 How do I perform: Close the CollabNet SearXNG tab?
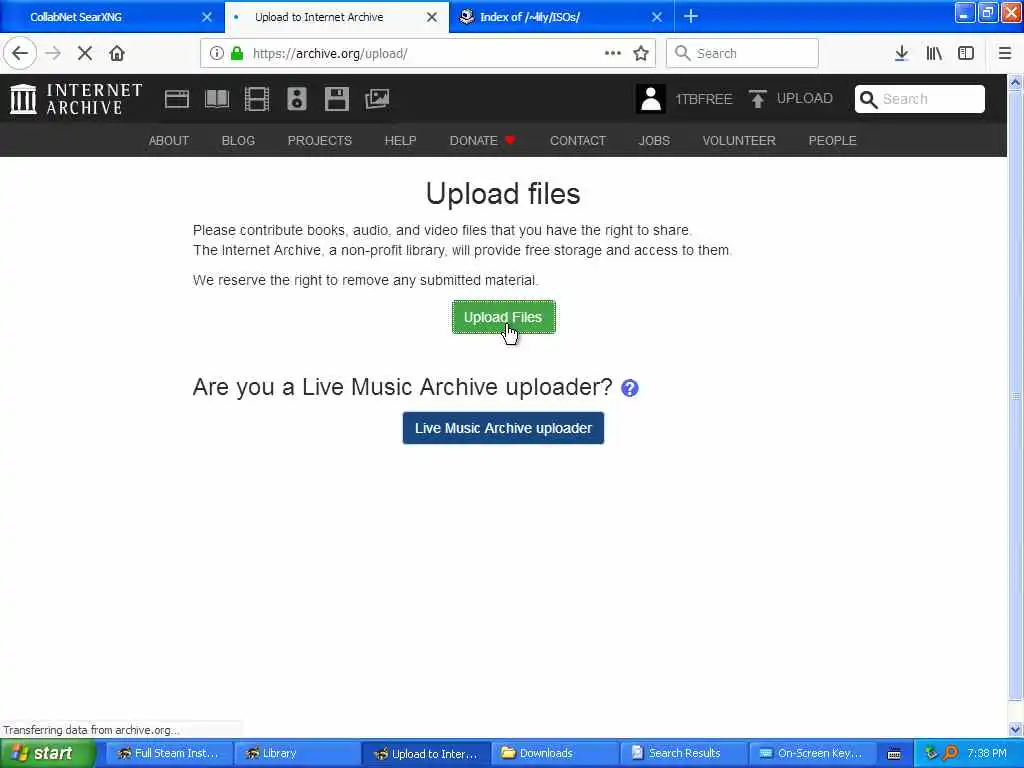pyautogui.click(x=207, y=17)
